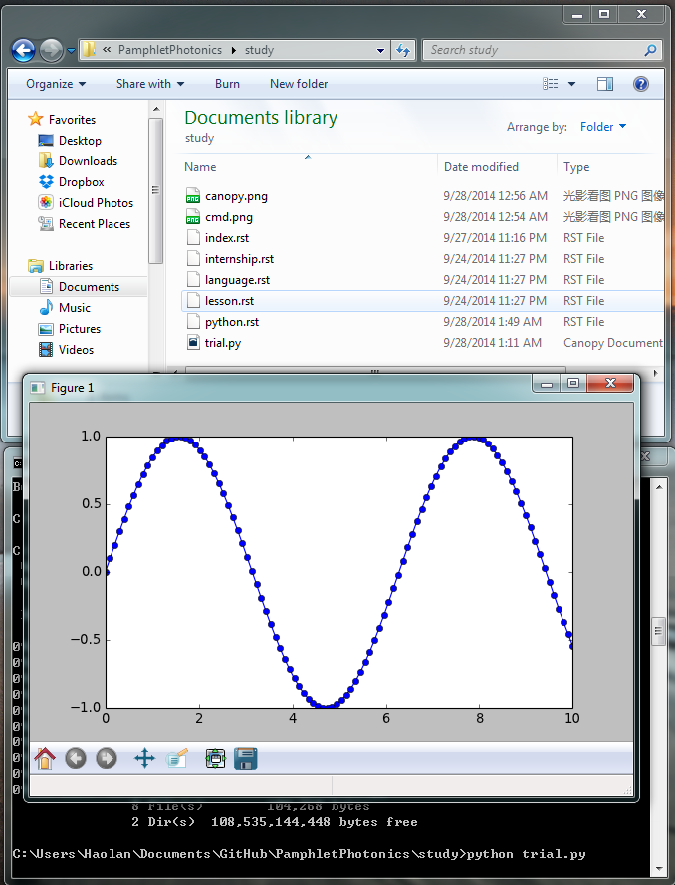Select the Pan axes cross tool
Image resolution: width=675 pixels, height=885 pixels.
[x=144, y=758]
